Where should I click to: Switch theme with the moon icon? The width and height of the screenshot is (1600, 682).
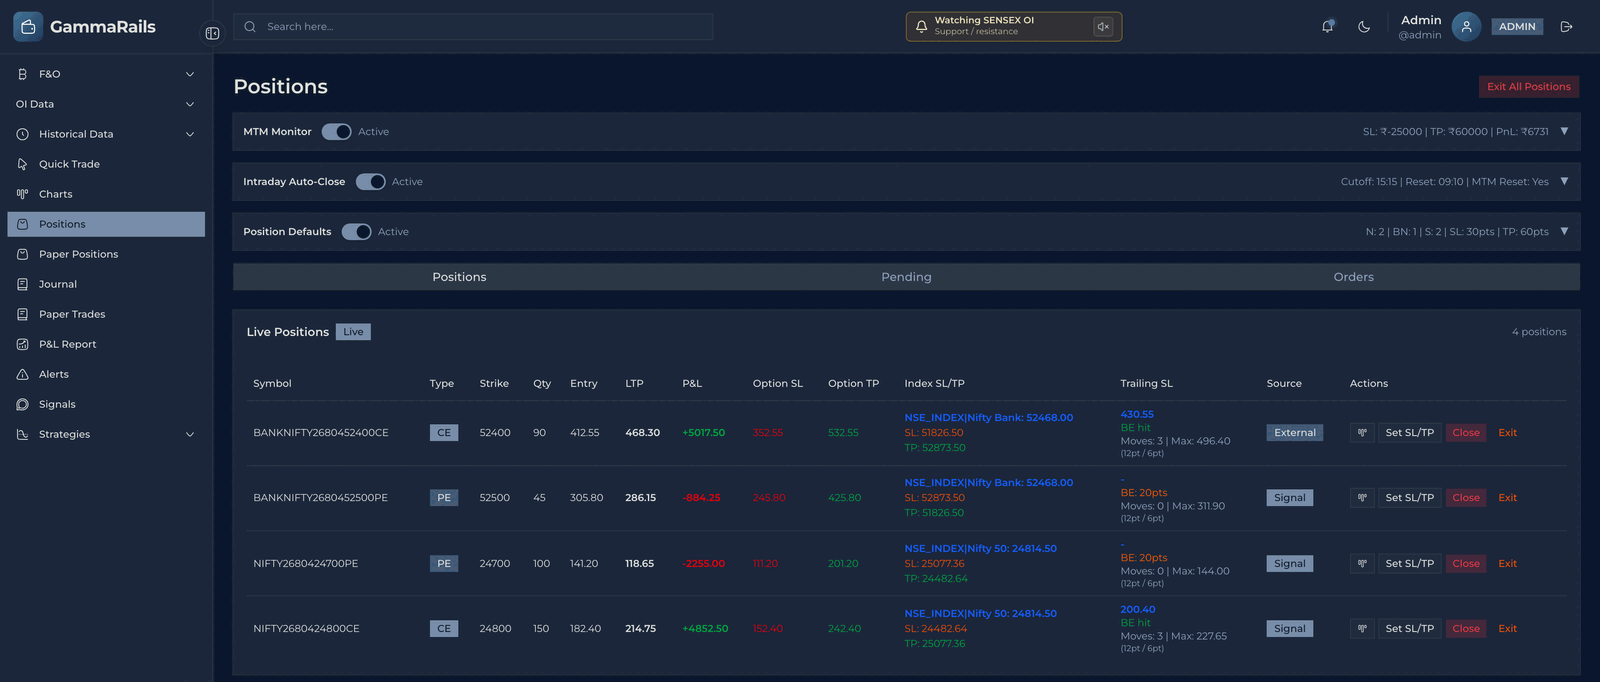click(x=1364, y=27)
